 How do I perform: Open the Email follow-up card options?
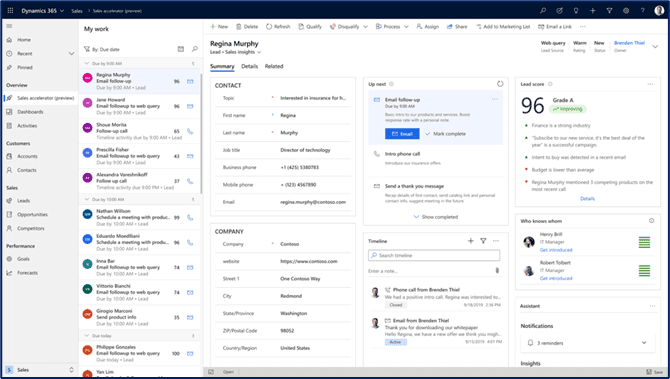494,99
